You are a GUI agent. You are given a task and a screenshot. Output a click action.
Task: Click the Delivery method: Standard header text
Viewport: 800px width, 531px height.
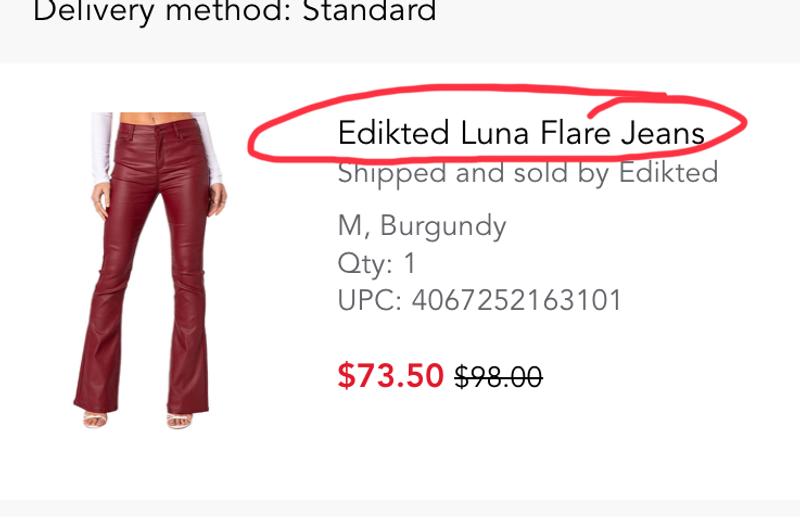(235, 13)
